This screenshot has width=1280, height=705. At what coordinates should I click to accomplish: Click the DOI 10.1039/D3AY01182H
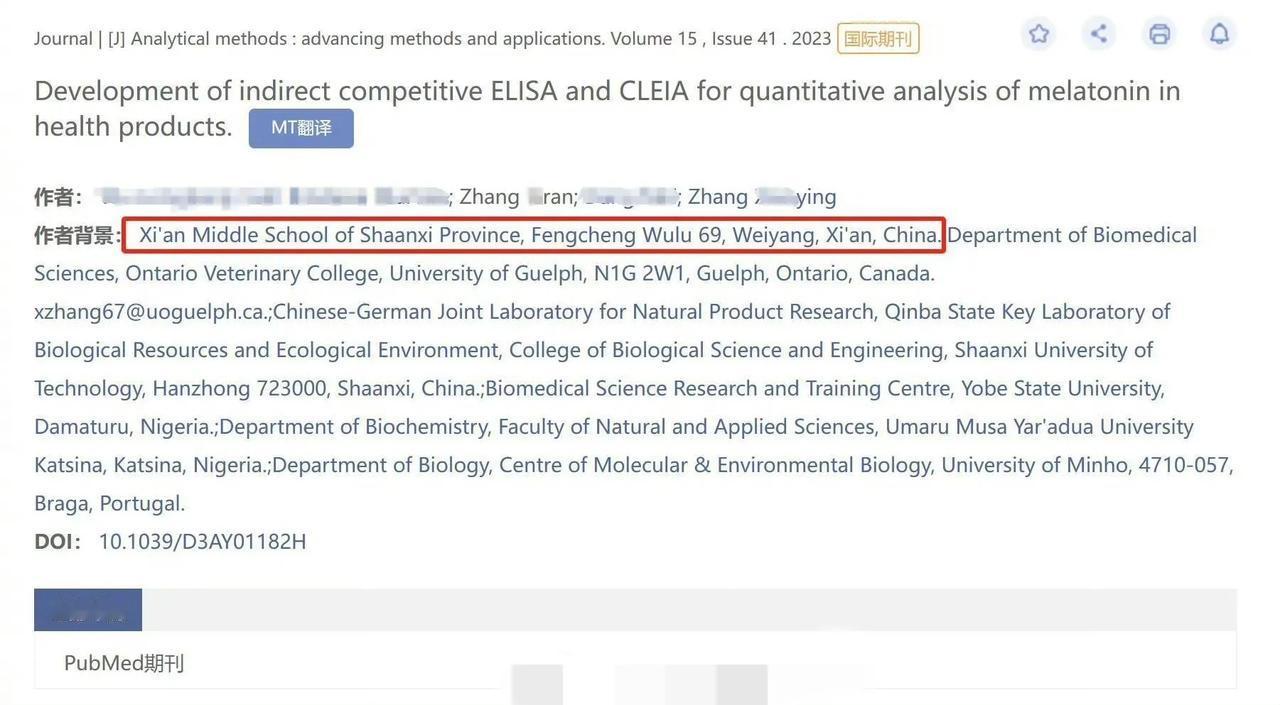(202, 542)
